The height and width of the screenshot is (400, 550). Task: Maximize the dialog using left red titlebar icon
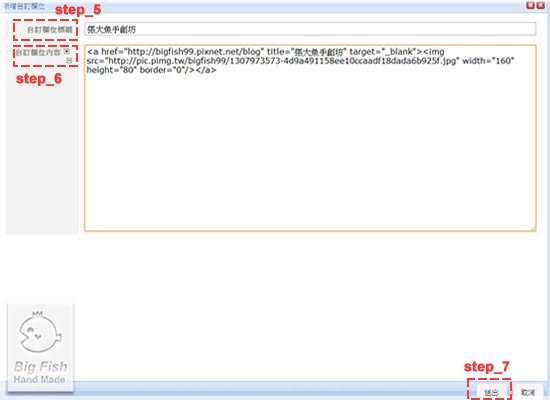(531, 5)
